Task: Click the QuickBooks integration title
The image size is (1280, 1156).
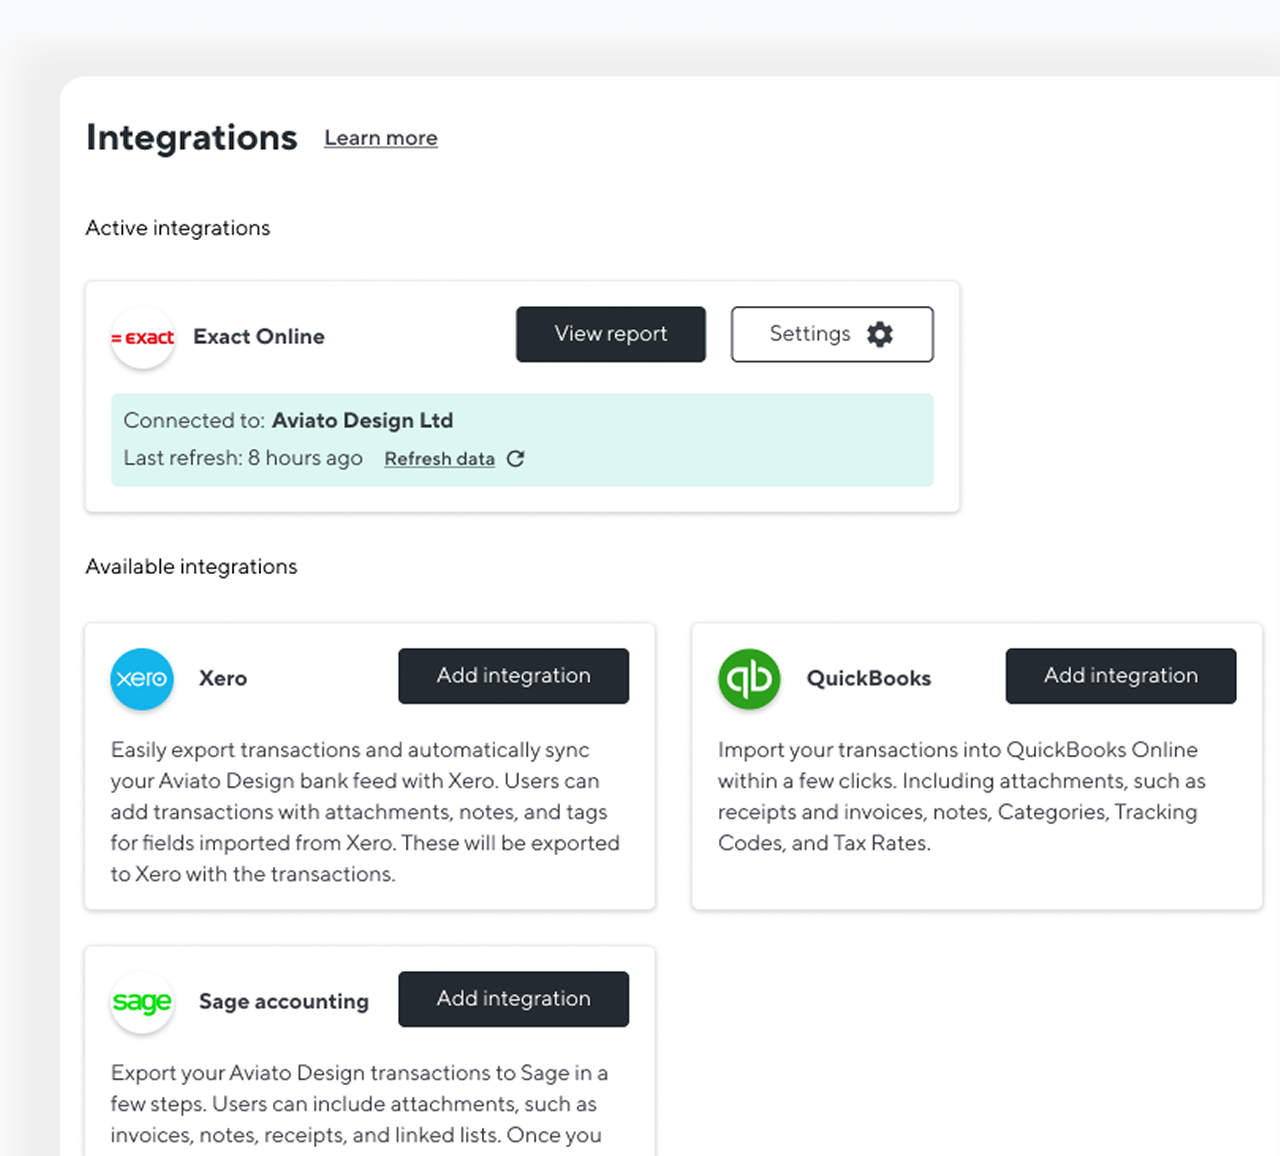Action: 869,679
